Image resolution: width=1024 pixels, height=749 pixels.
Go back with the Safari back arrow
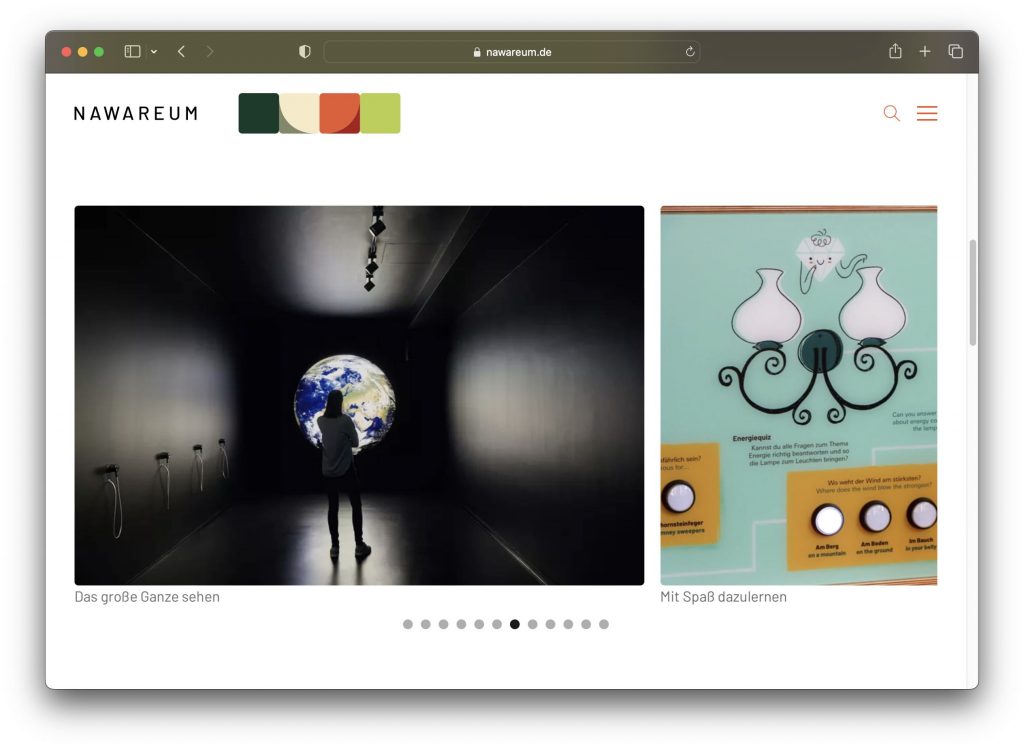pyautogui.click(x=181, y=52)
